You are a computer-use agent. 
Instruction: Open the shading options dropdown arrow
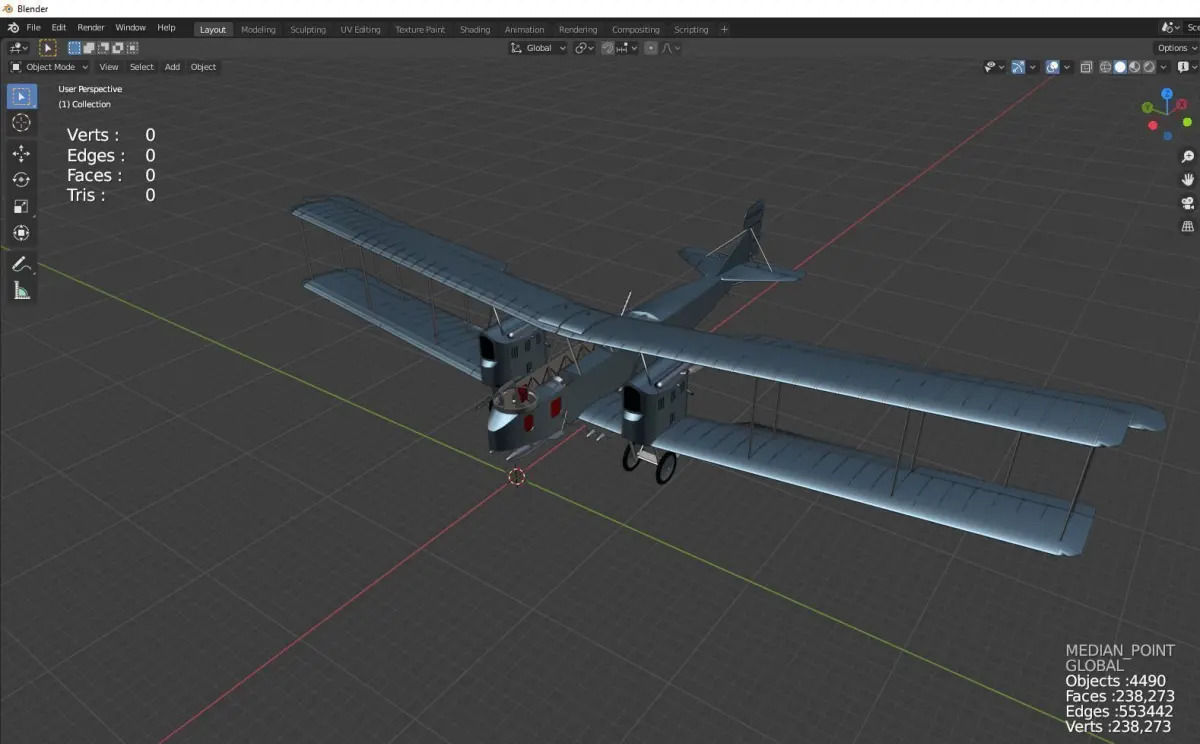(x=1163, y=67)
